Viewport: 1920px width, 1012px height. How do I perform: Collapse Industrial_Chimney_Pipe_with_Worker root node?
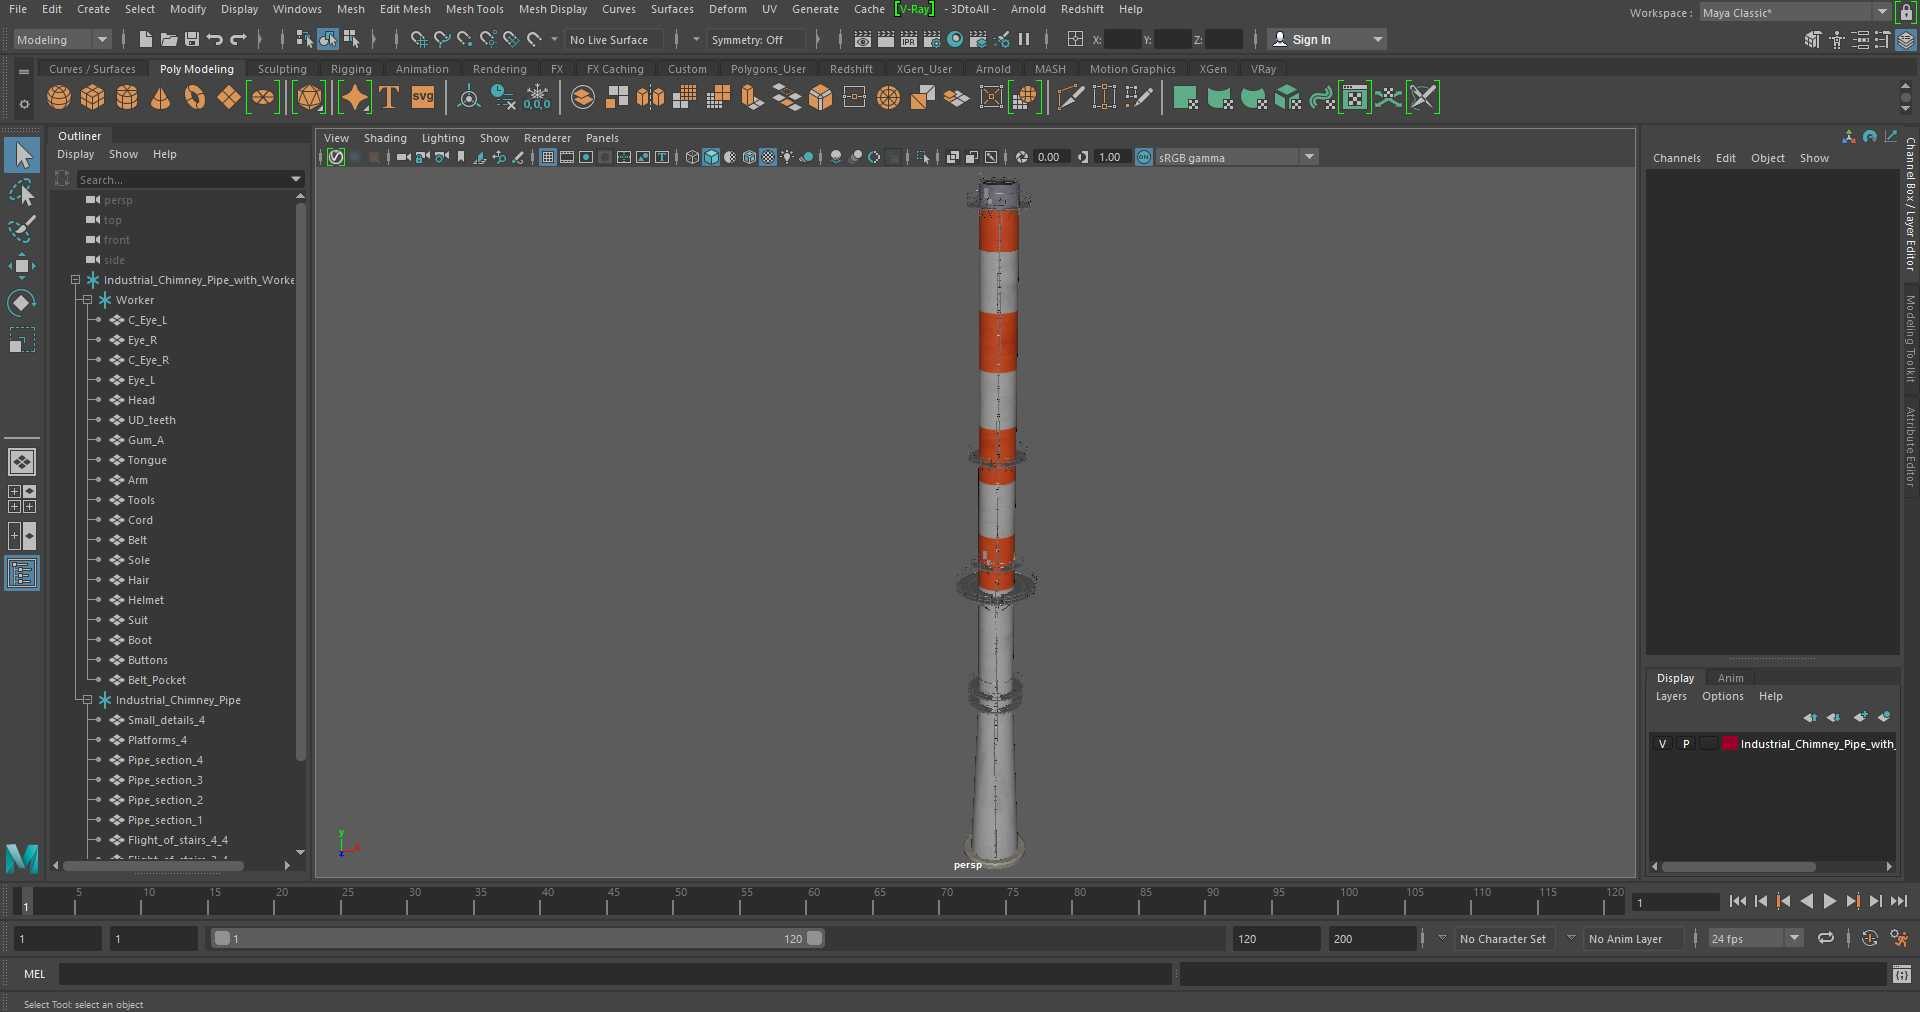click(x=75, y=280)
